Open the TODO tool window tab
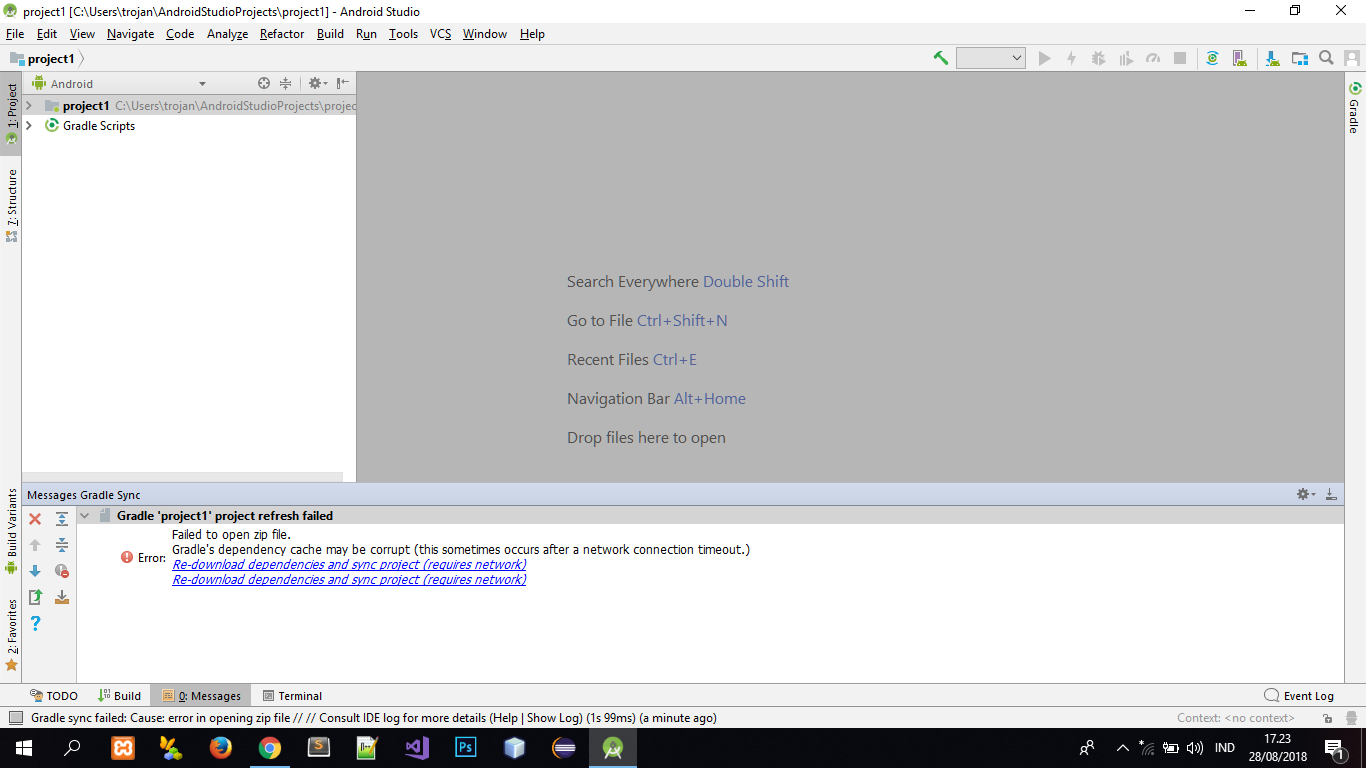 tap(54, 696)
